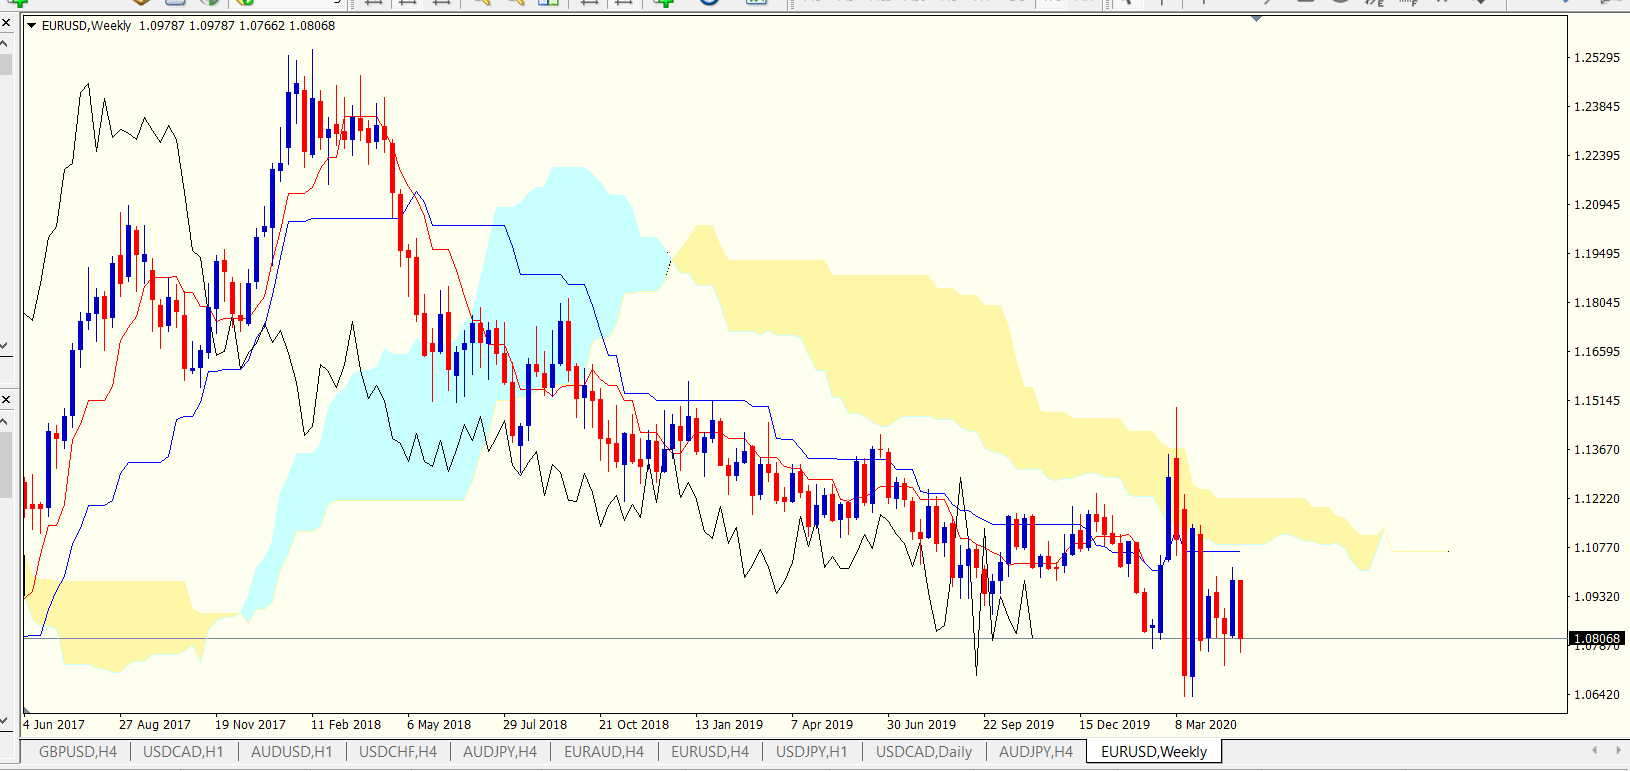This screenshot has width=1630, height=771.
Task: Click the 15 Dec 2019 date label
Action: click(x=1115, y=725)
